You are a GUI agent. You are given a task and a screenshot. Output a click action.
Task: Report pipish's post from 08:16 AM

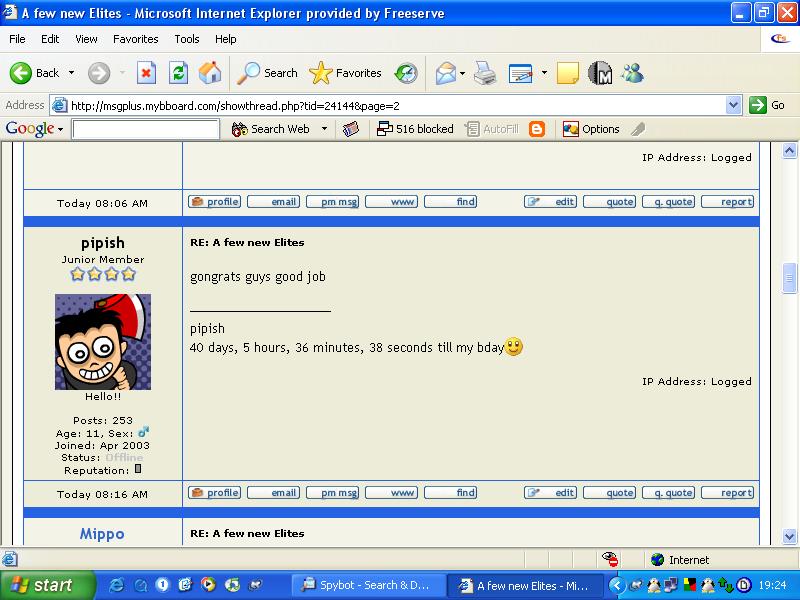coord(728,493)
